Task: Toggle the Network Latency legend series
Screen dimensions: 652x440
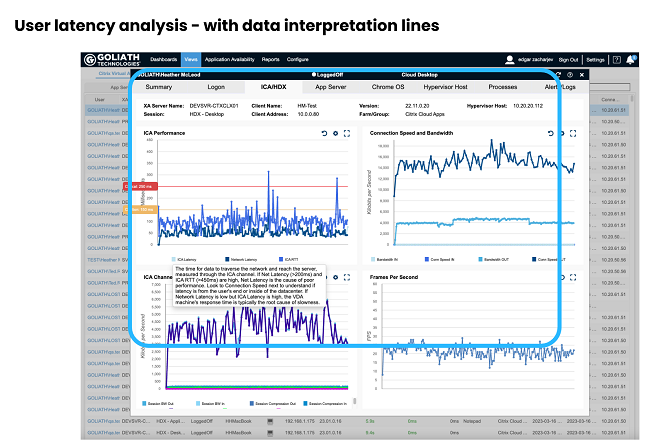Action: coord(241,260)
